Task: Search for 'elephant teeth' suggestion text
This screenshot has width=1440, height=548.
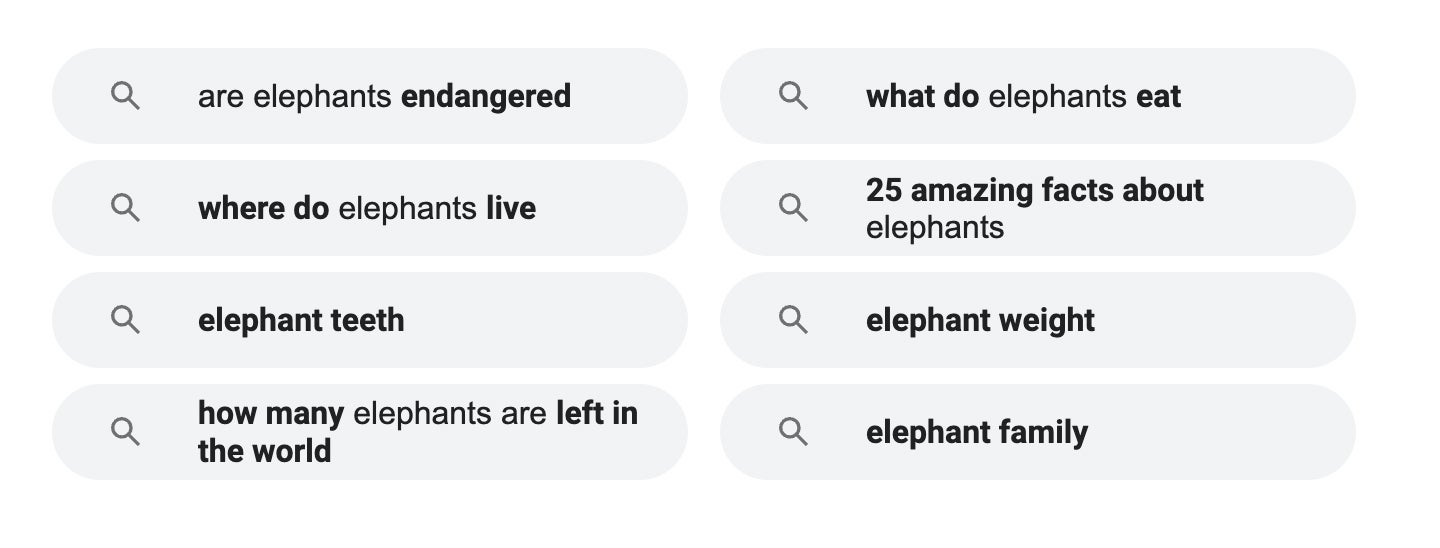Action: [301, 321]
